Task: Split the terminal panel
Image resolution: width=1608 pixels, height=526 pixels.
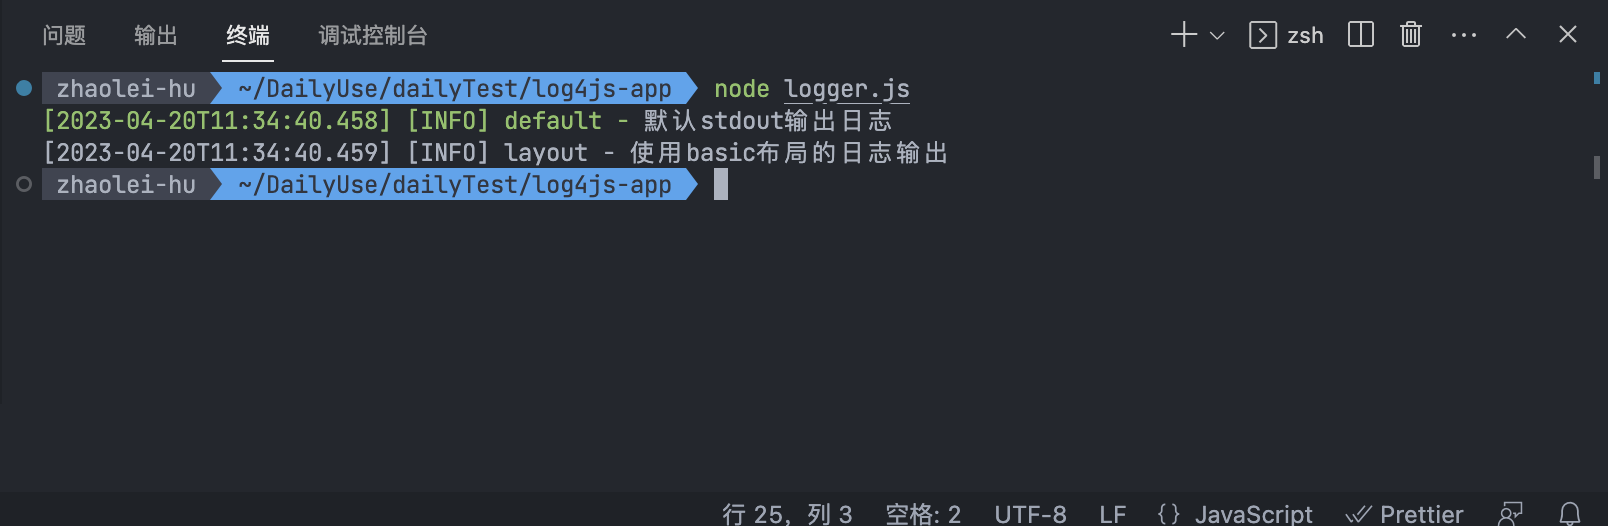Action: point(1361,35)
